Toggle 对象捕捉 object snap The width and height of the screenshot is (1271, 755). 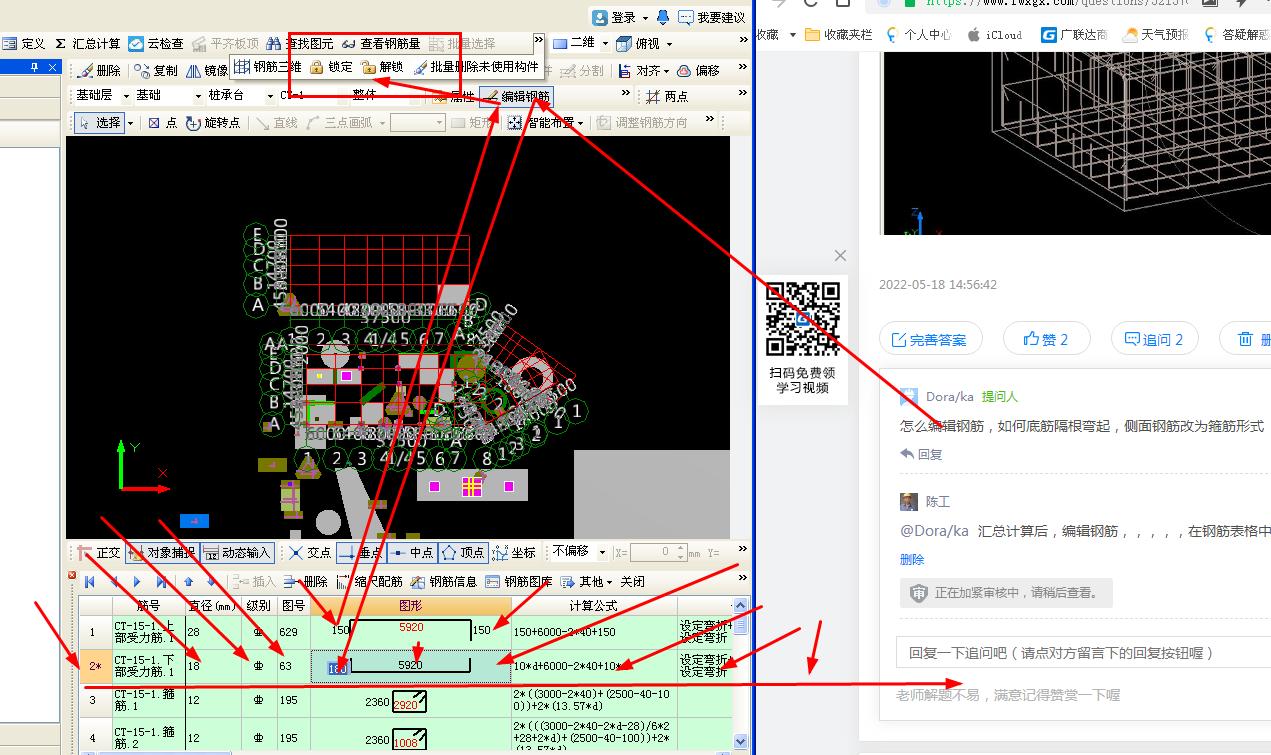pyautogui.click(x=161, y=553)
